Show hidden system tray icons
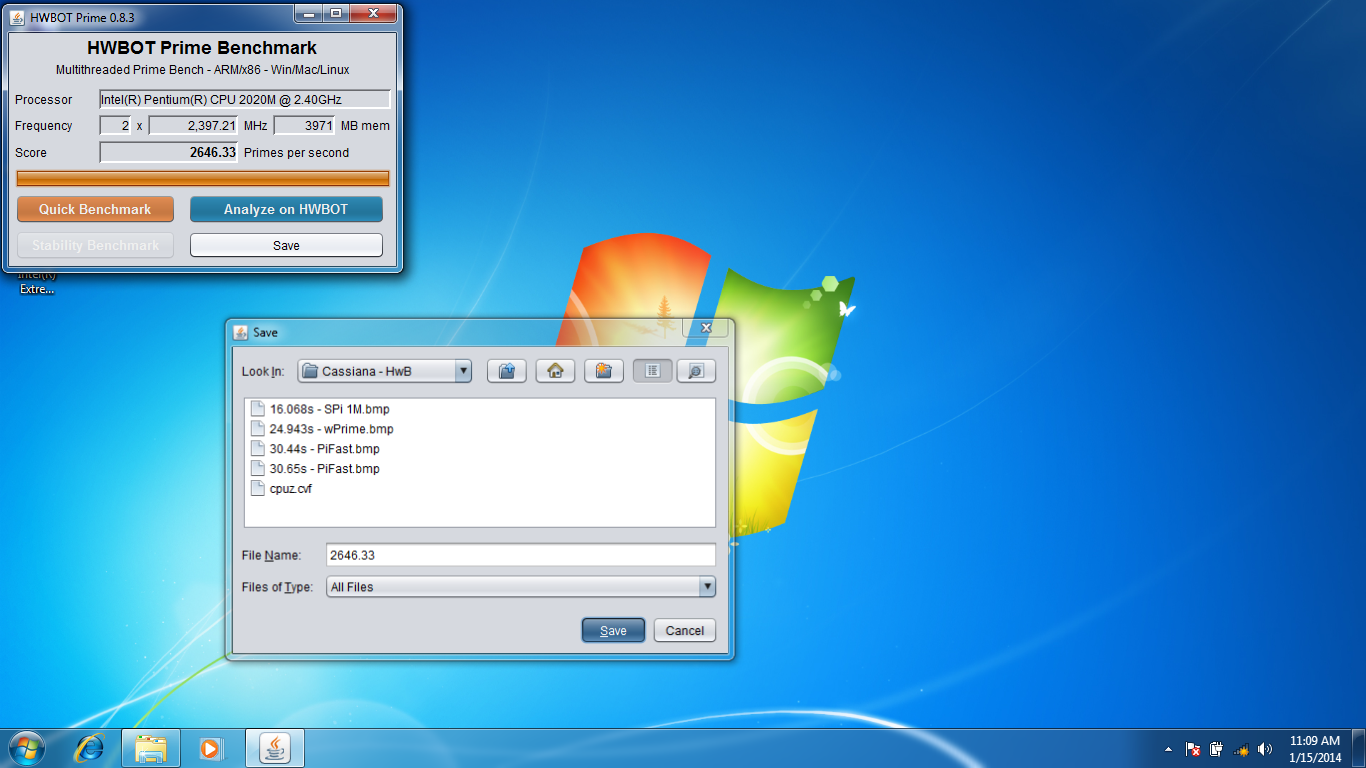 point(1169,749)
